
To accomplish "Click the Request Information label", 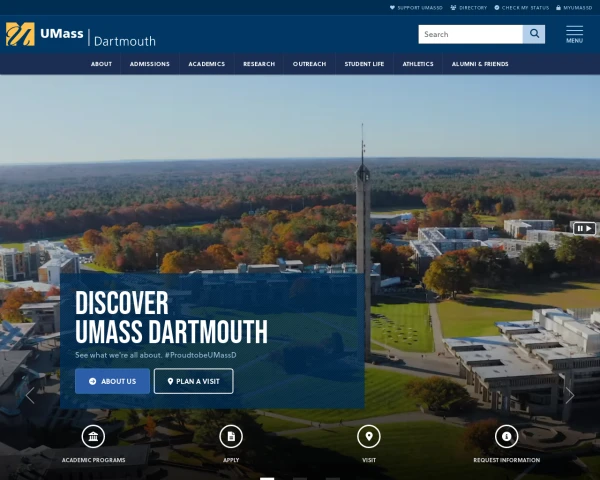I will point(507,460).
